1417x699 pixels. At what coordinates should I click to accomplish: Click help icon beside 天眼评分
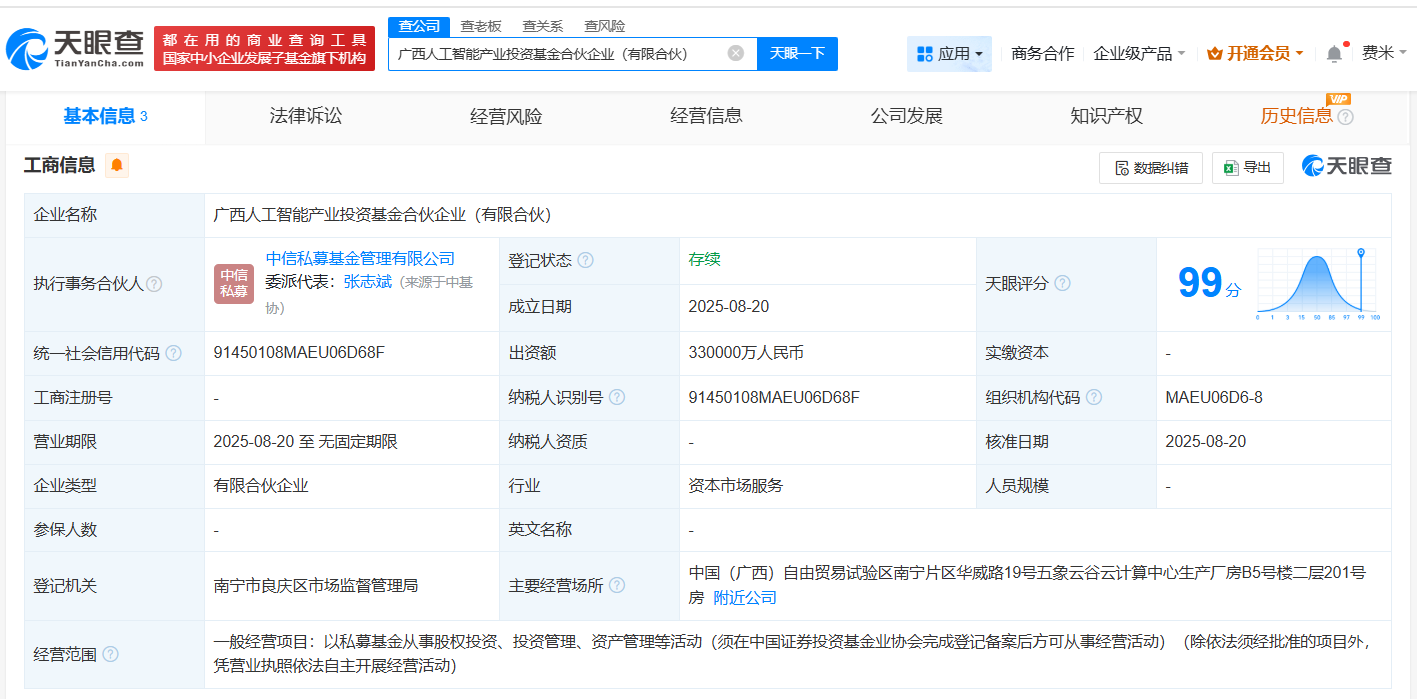[x=1062, y=284]
